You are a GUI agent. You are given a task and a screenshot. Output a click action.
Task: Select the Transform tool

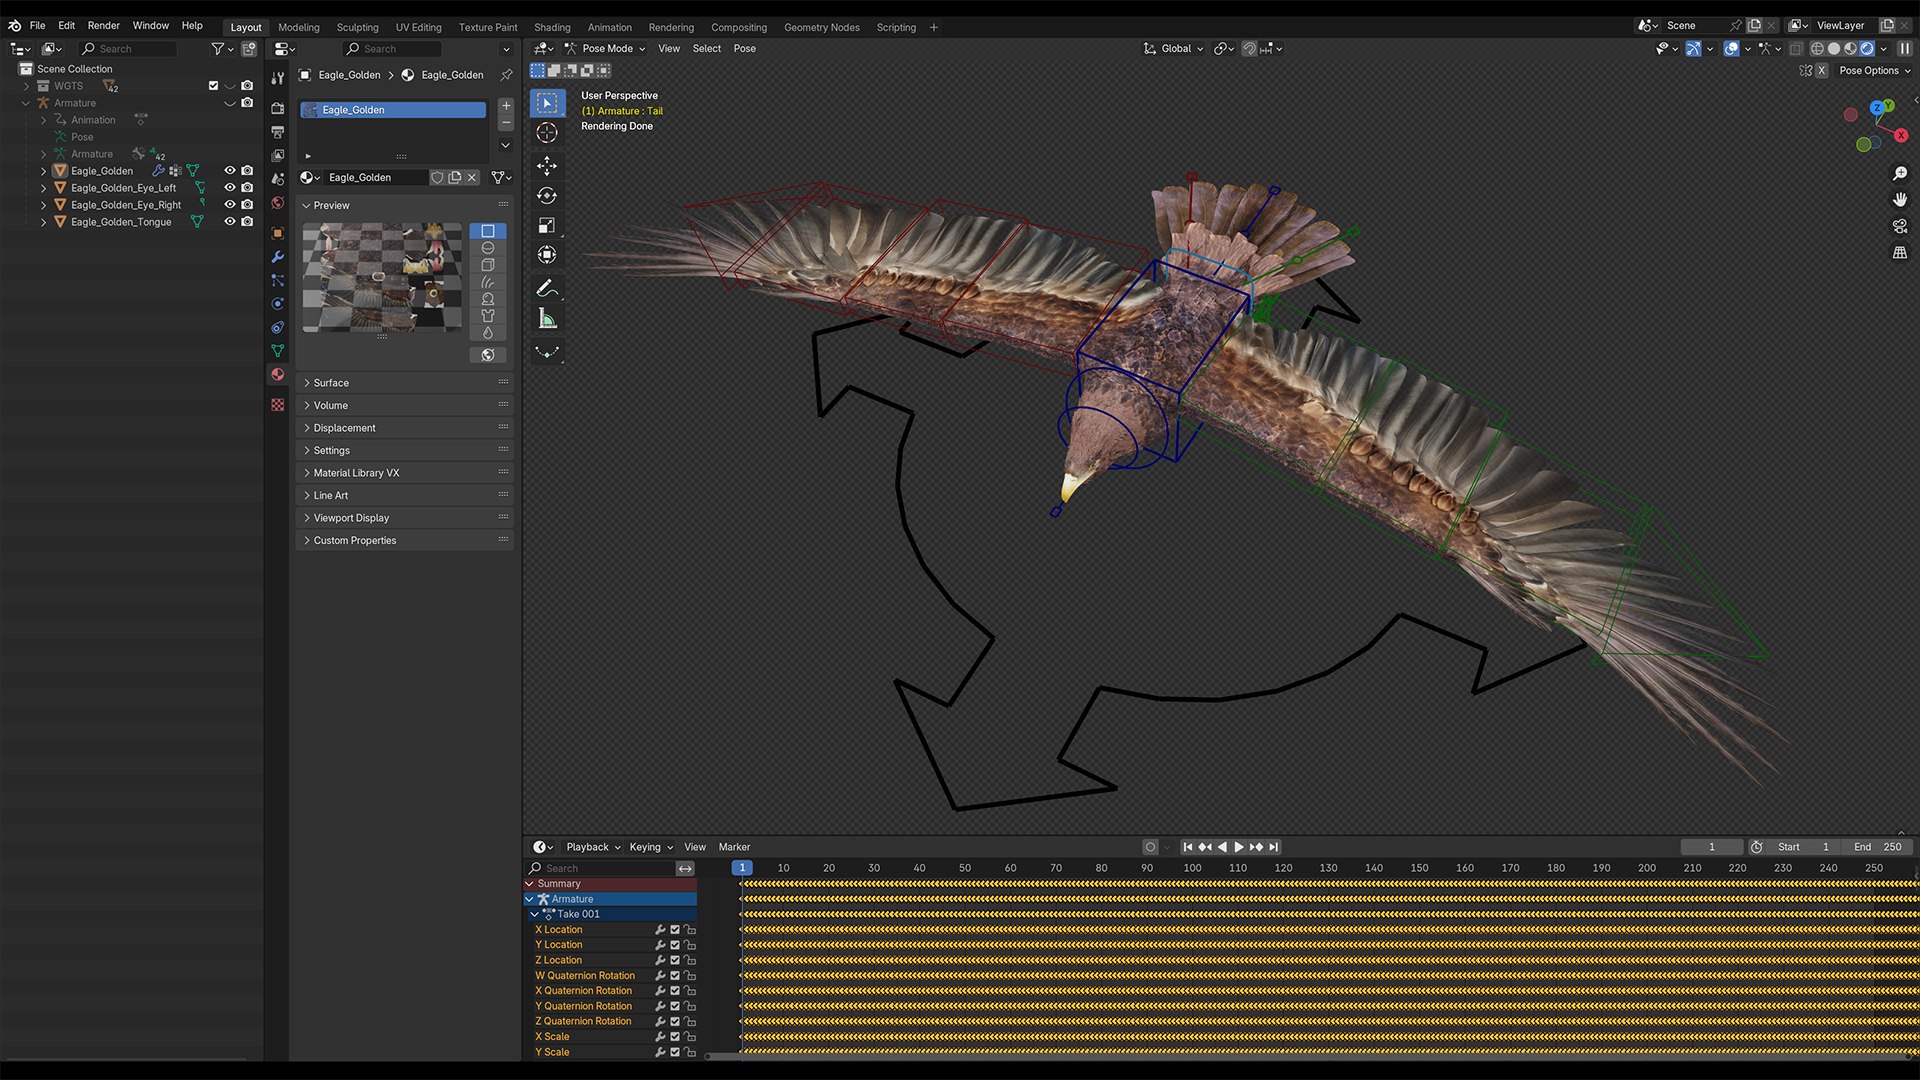click(547, 255)
